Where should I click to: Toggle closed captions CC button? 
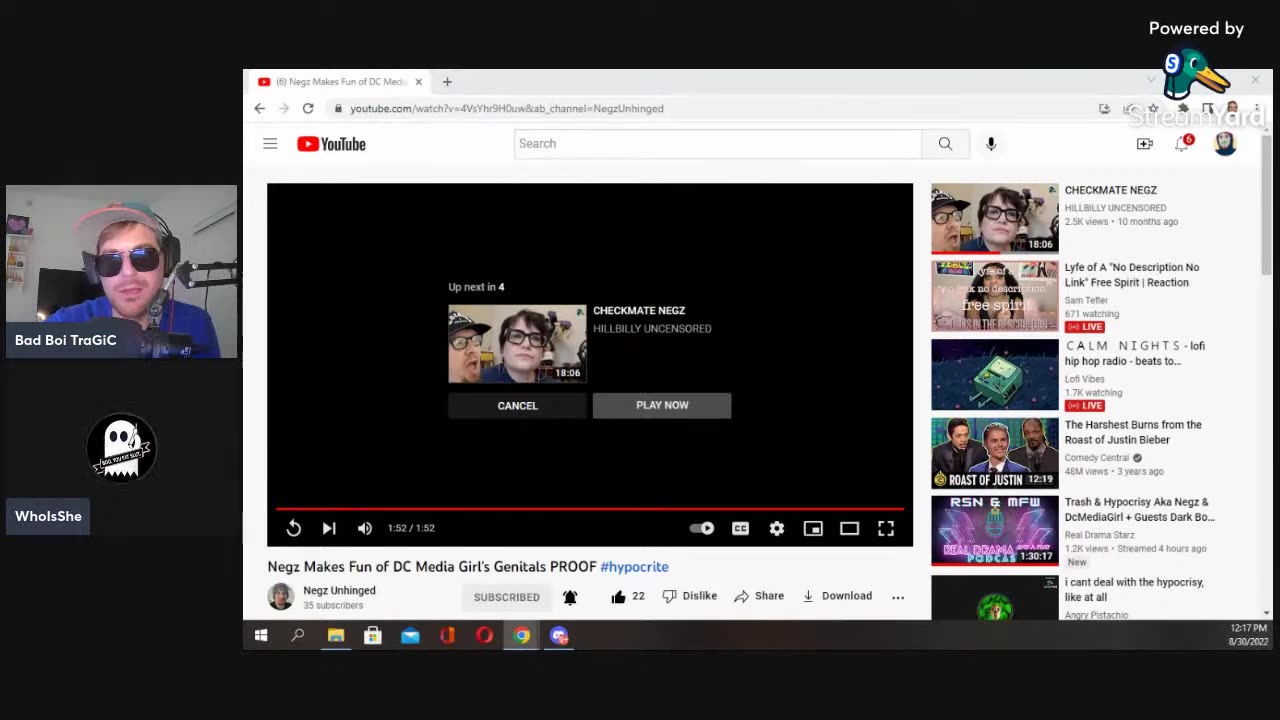(x=740, y=528)
